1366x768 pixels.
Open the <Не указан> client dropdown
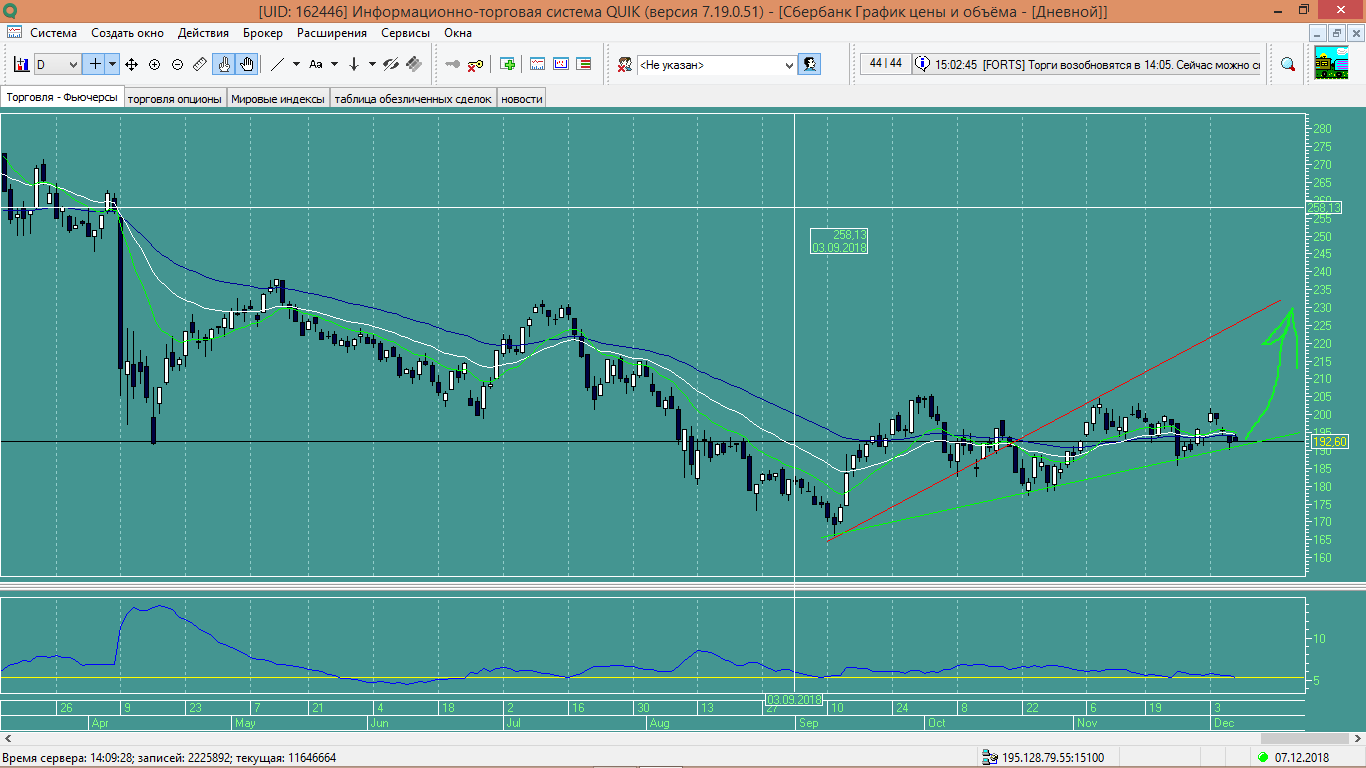point(716,64)
